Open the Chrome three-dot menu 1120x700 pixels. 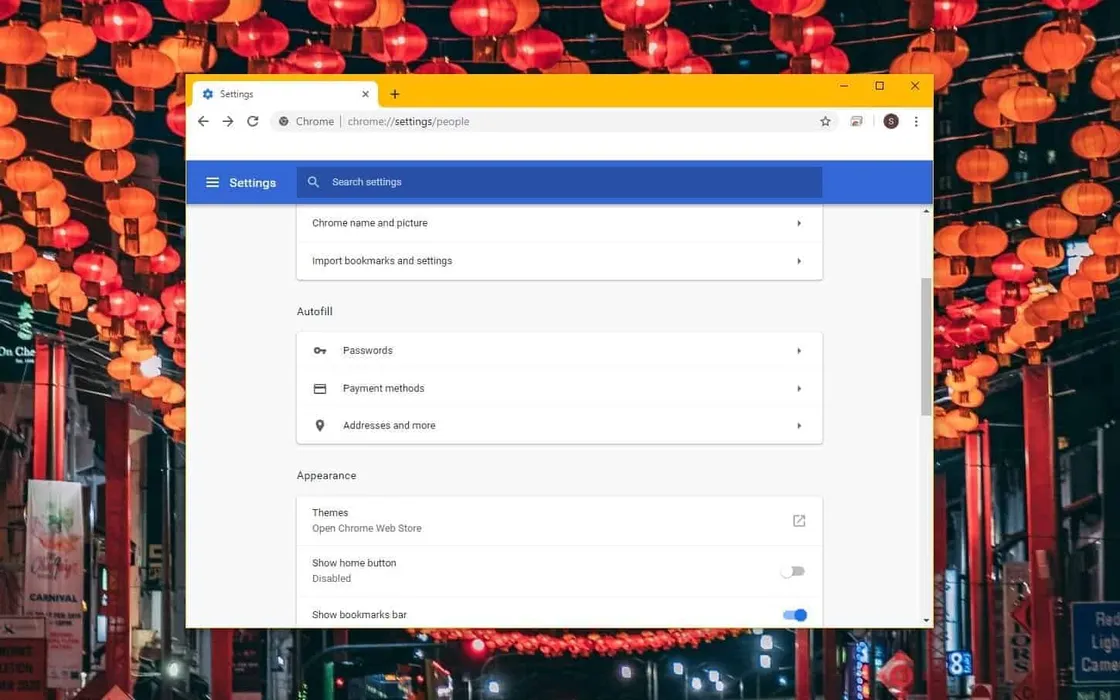917,121
